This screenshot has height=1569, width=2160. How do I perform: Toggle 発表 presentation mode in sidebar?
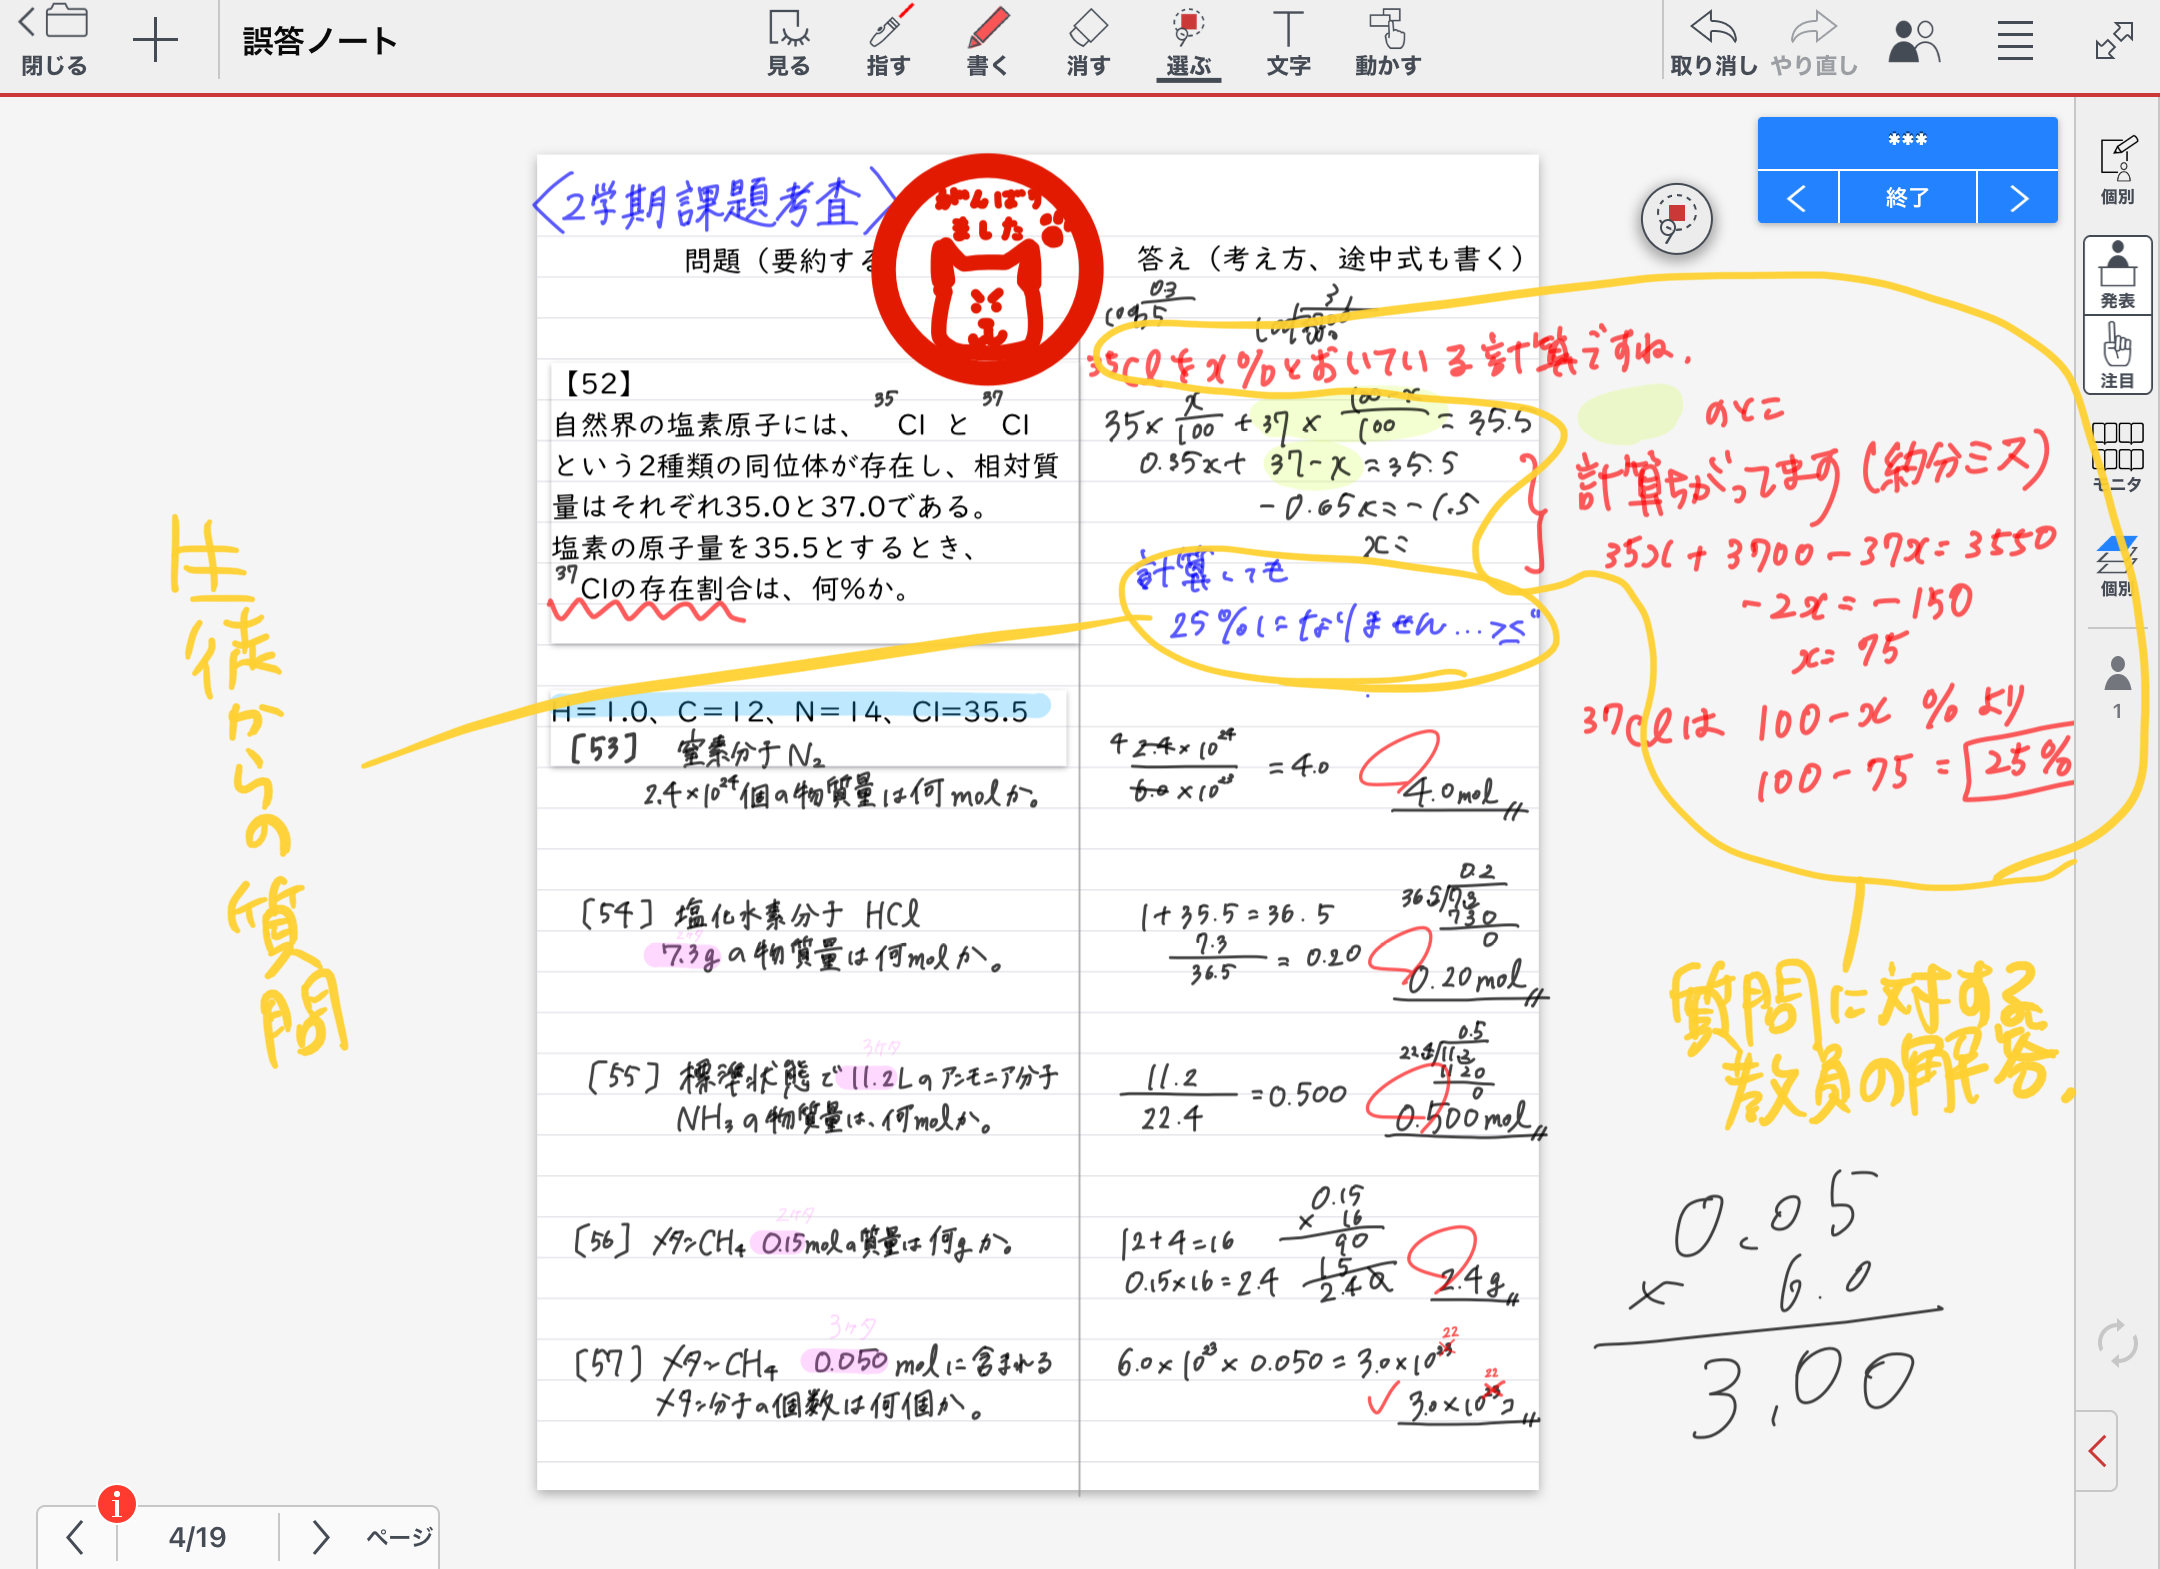coord(2117,276)
